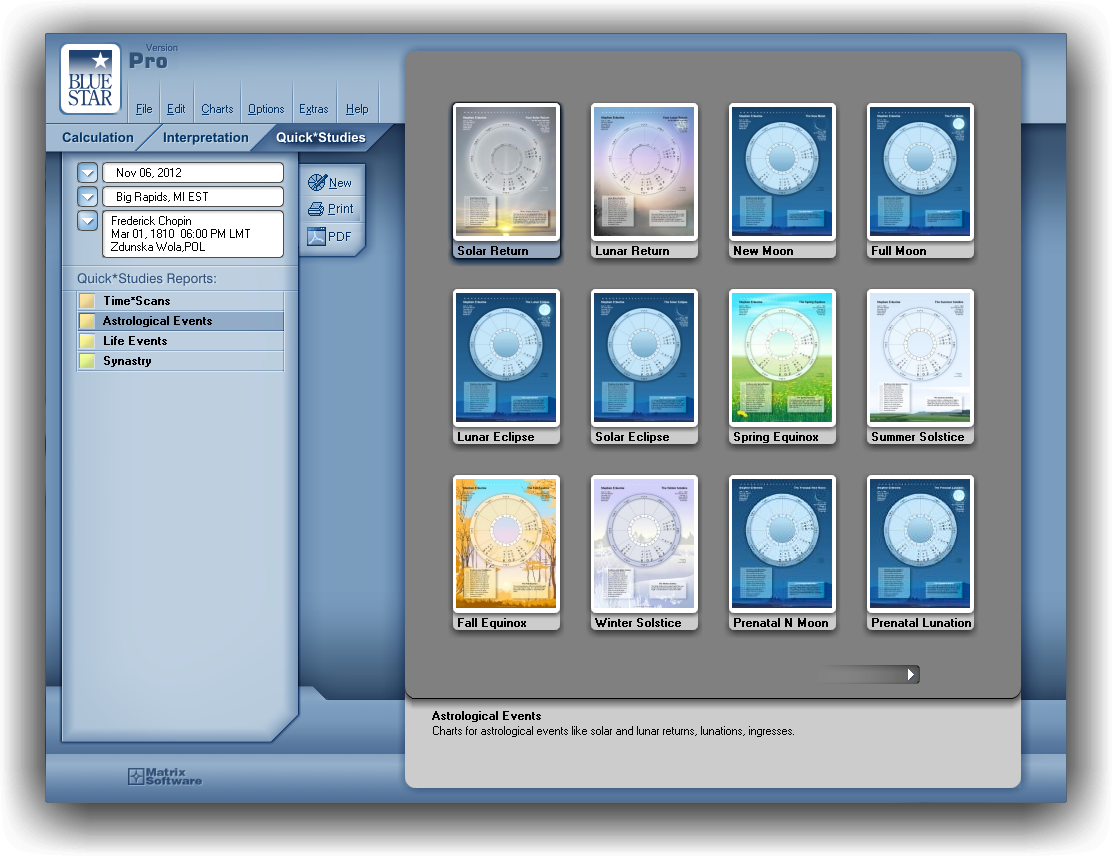Screen dimensions: 1112x856
Task: Open the File menu
Action: click(x=144, y=109)
